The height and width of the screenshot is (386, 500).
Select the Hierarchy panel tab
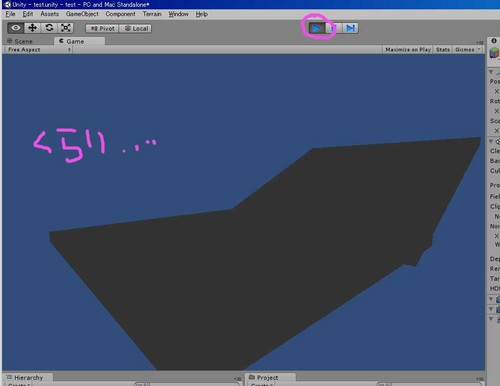28,378
